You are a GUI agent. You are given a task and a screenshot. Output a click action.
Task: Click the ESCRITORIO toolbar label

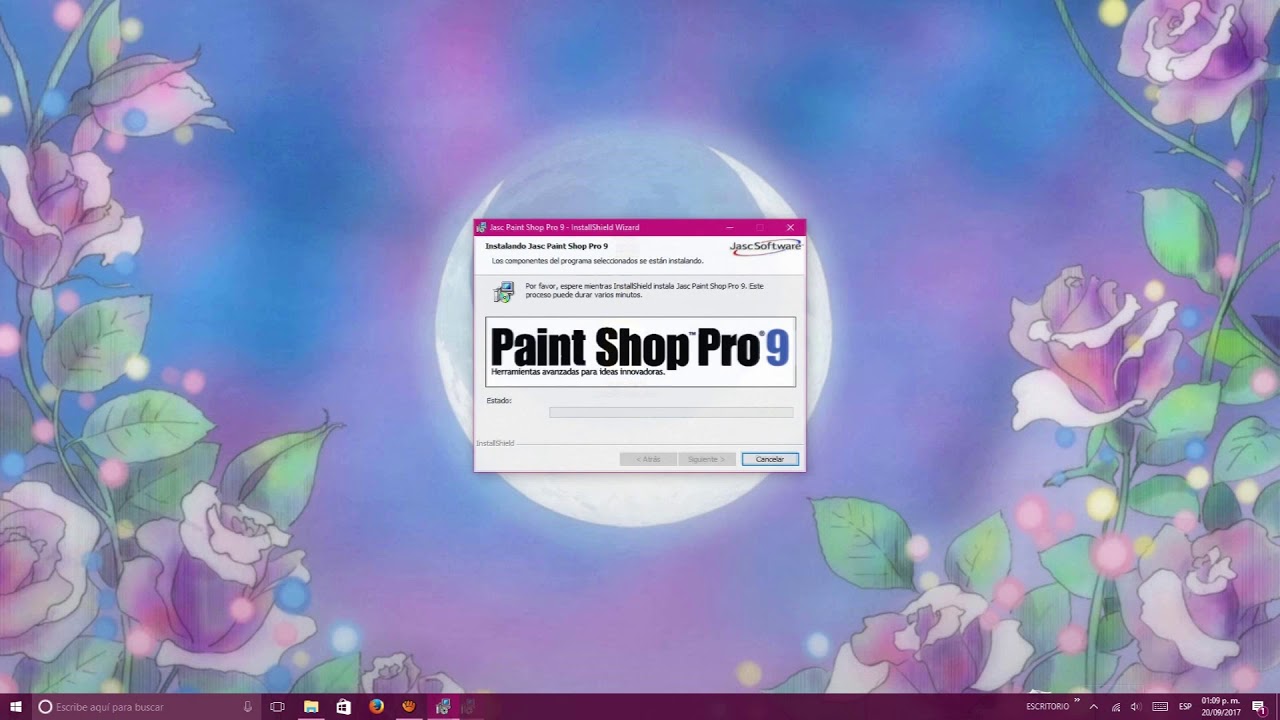tap(1047, 707)
